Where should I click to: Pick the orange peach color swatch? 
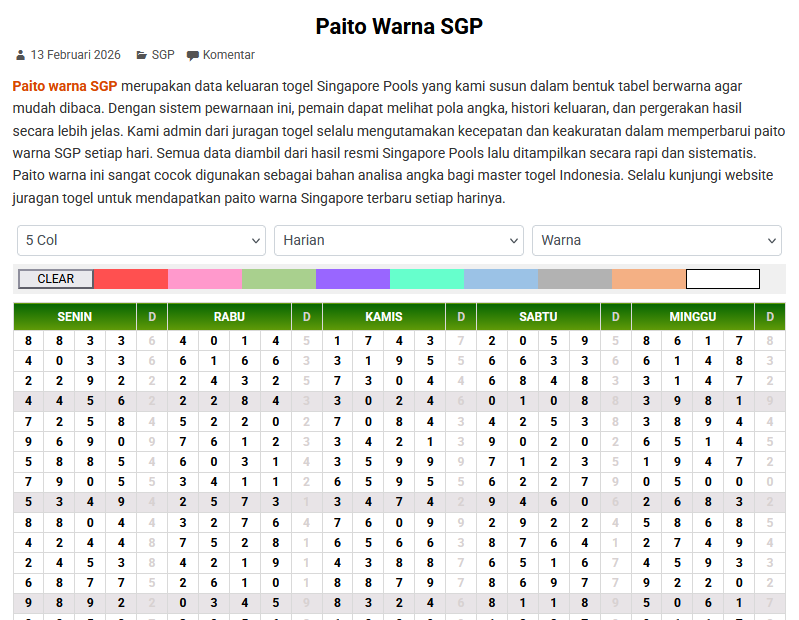point(649,279)
